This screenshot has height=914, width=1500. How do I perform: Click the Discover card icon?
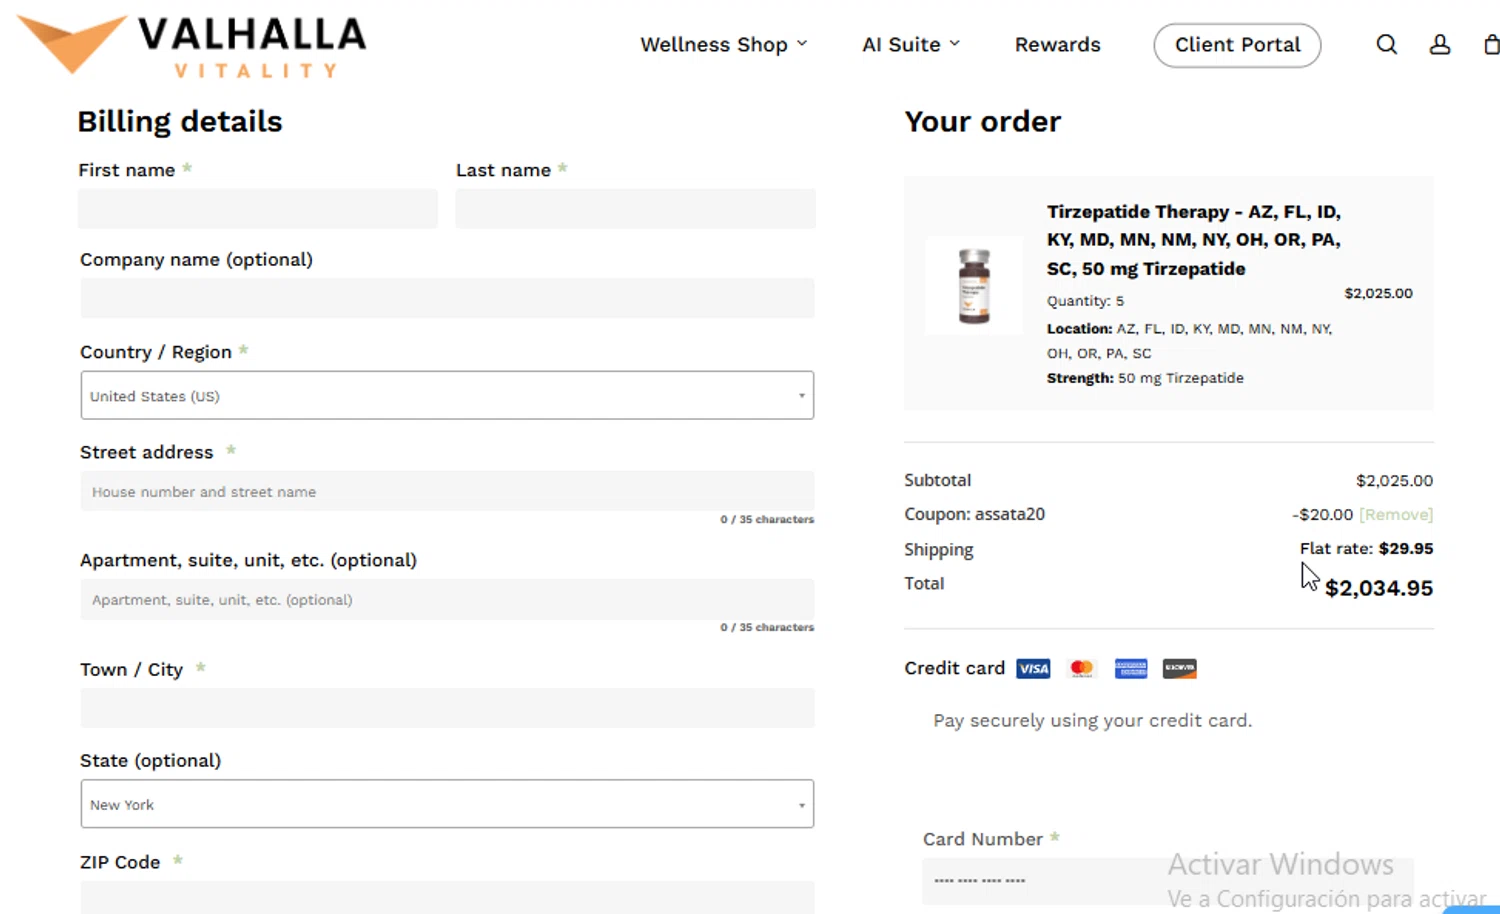[x=1179, y=669]
